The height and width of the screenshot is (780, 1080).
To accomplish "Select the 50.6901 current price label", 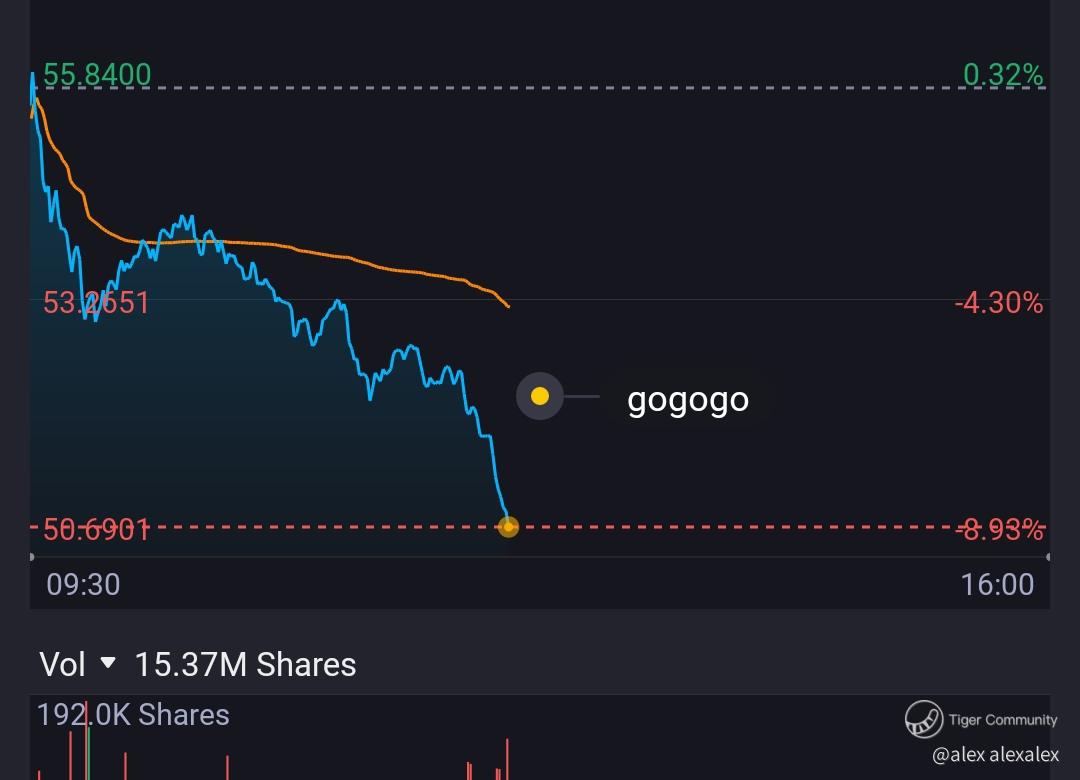I will coord(96,529).
